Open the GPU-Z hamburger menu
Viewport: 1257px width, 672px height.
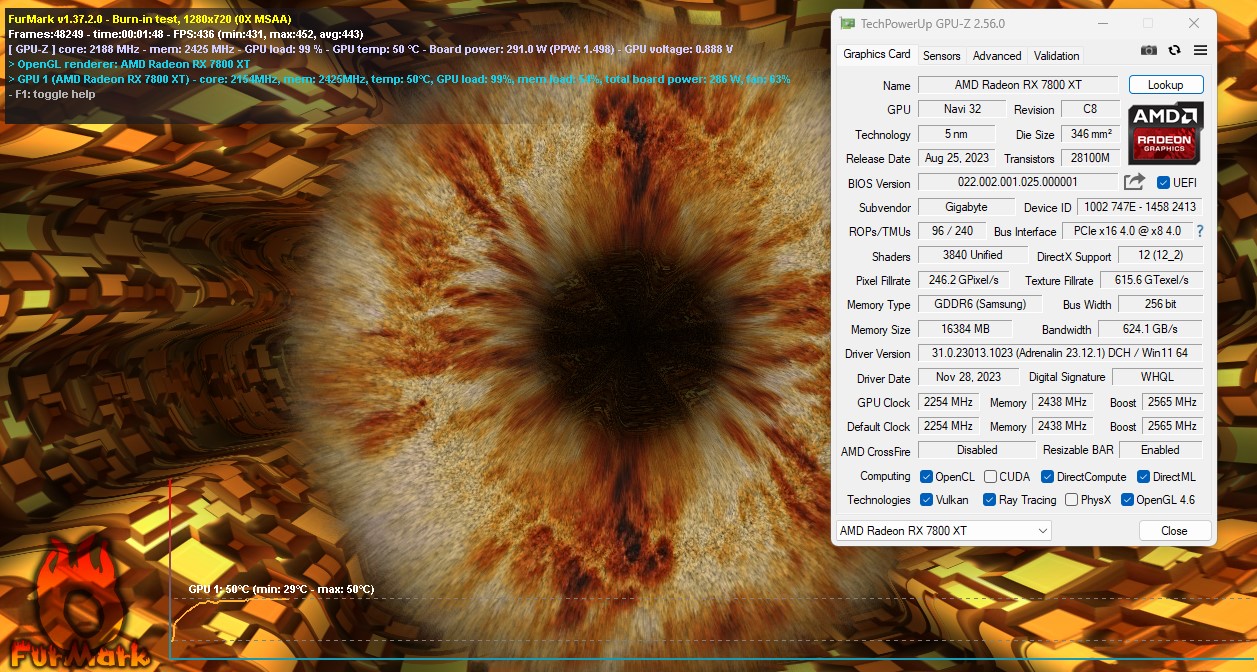[x=1200, y=50]
